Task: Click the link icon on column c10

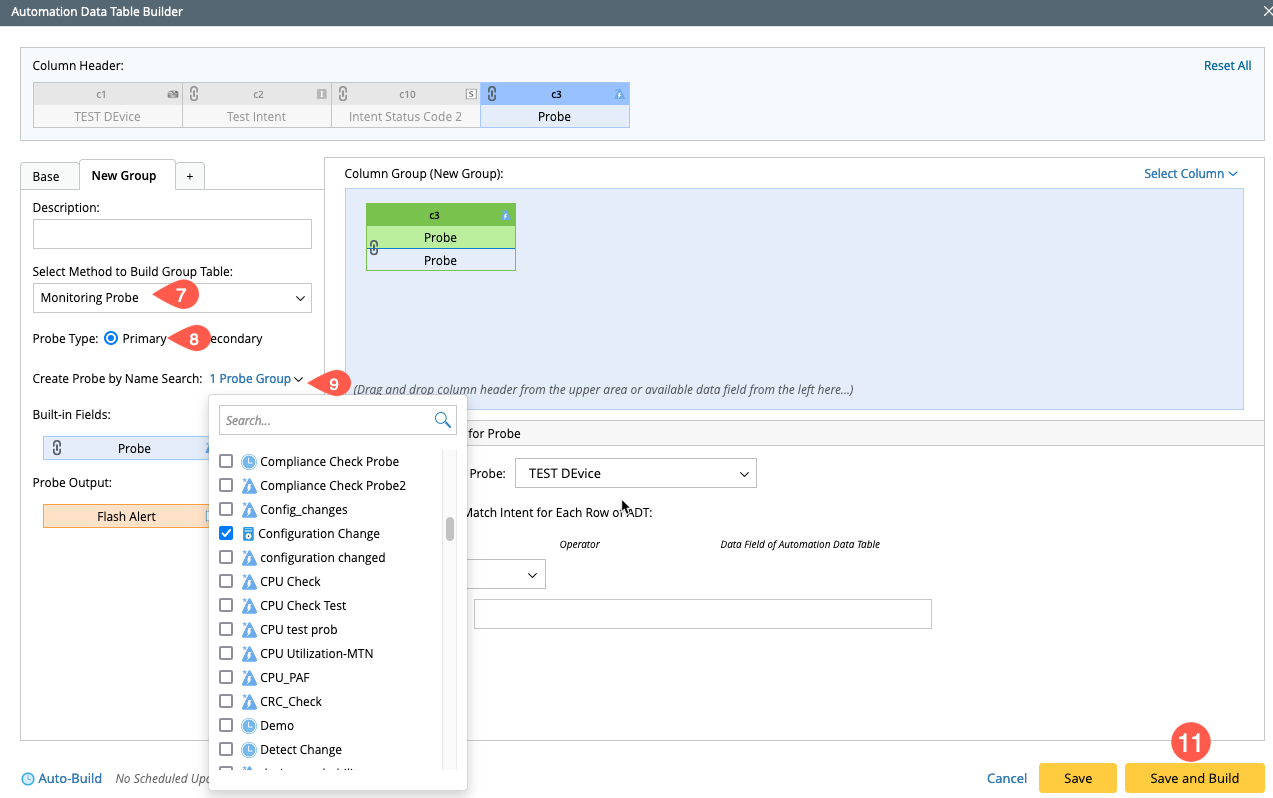Action: click(343, 94)
